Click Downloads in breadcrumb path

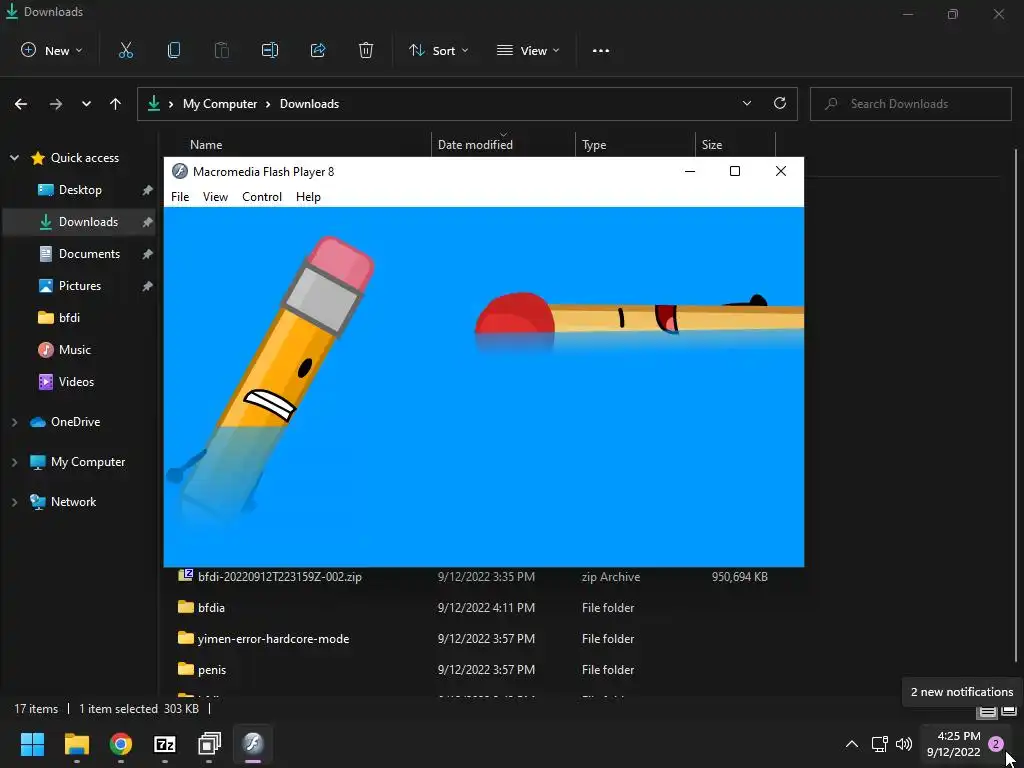tap(310, 104)
